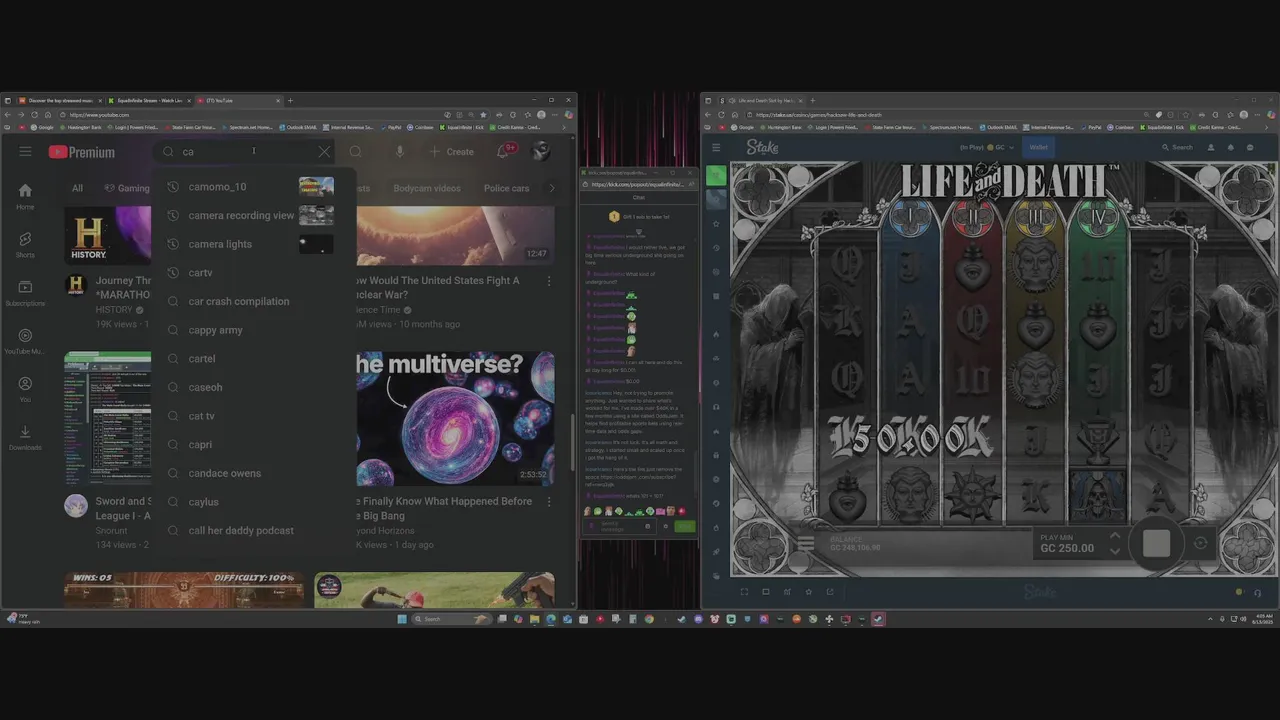This screenshot has height=720, width=1280.
Task: Open Stake profile icon
Action: pos(1211,147)
